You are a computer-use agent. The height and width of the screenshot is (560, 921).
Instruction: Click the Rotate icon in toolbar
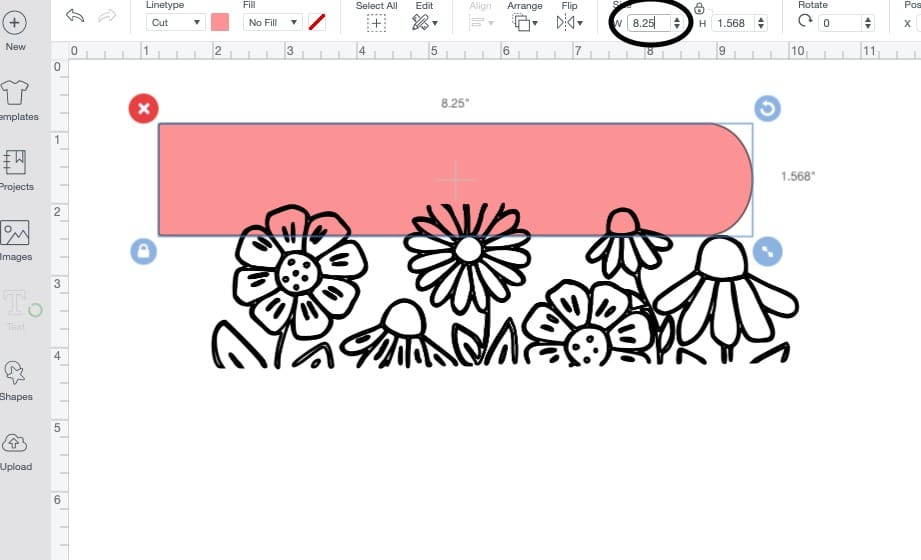click(805, 21)
